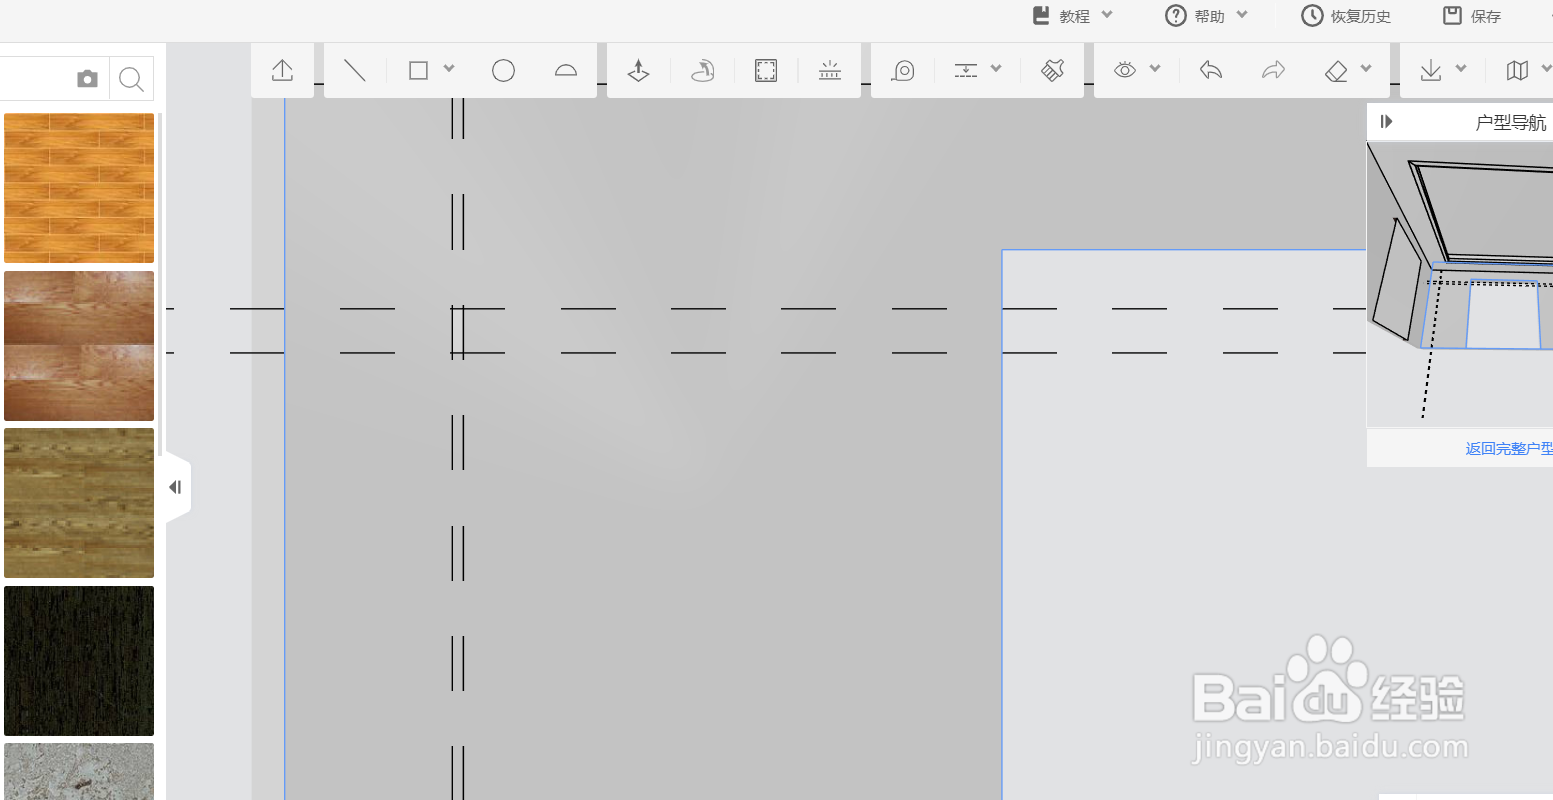This screenshot has height=800, width=1553.
Task: Click the rotate-surface tool icon
Action: tap(703, 70)
